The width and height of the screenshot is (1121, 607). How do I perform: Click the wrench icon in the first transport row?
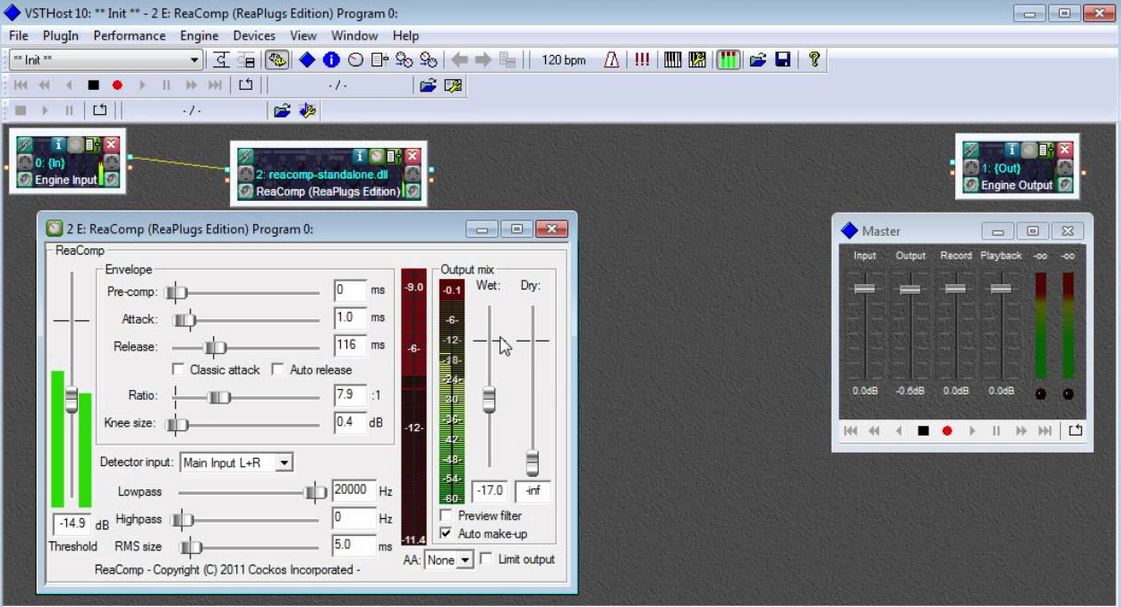coord(453,86)
